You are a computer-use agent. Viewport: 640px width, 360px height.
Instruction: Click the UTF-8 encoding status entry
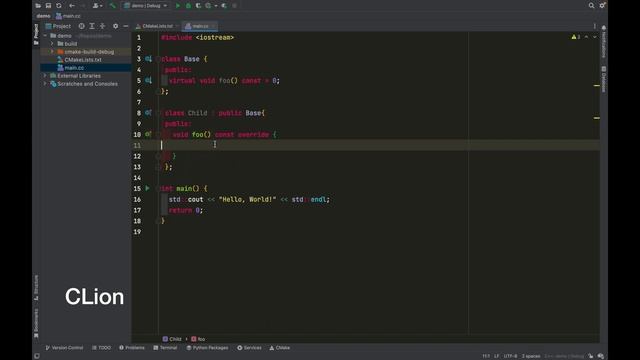[510, 356]
